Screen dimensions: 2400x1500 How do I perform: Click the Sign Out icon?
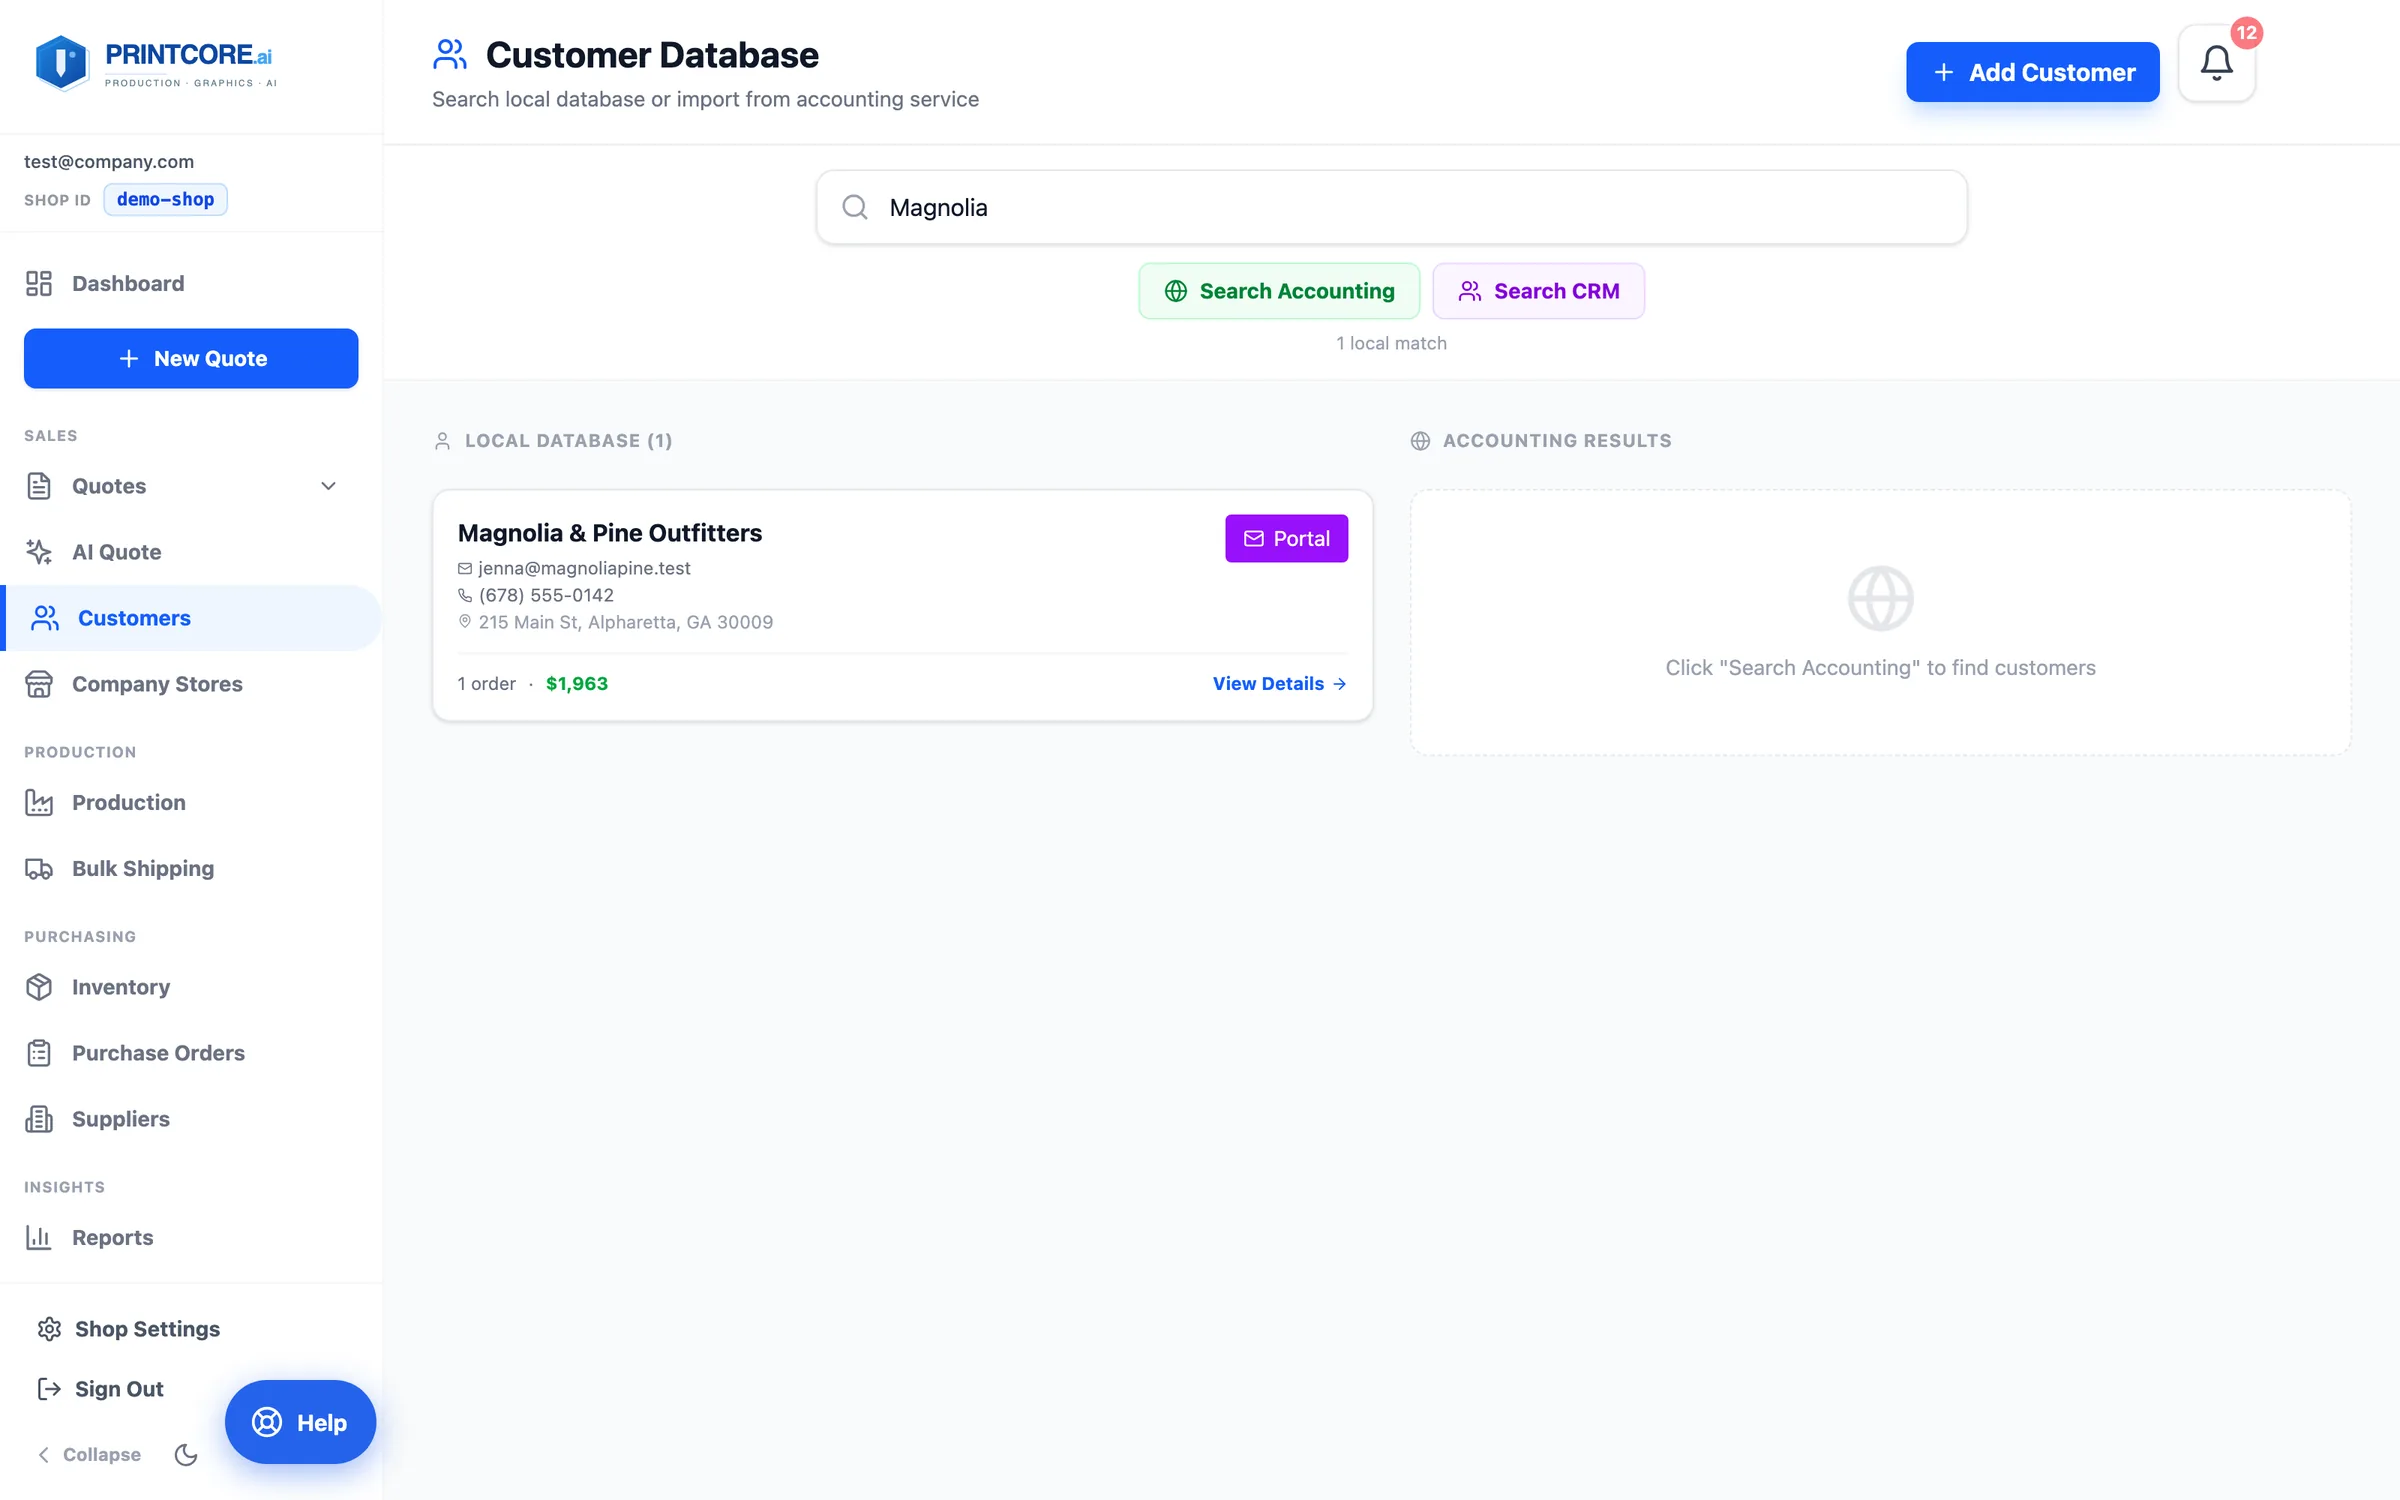tap(49, 1389)
